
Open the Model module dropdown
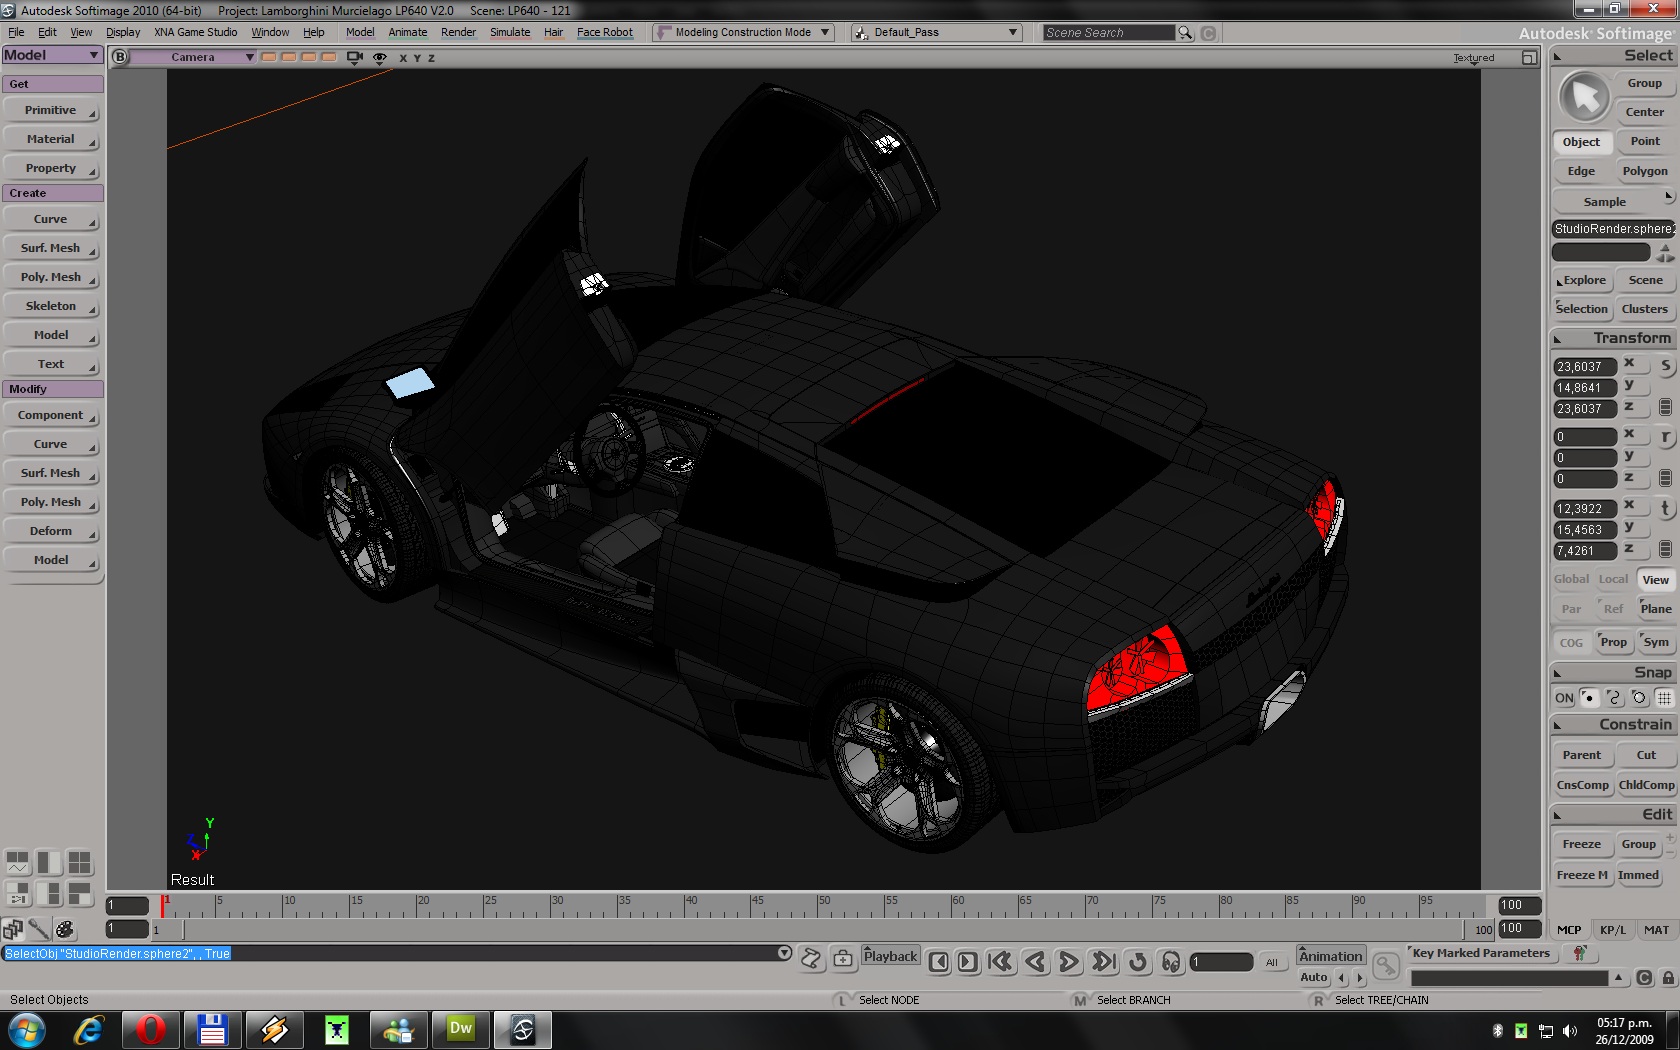tap(52, 55)
